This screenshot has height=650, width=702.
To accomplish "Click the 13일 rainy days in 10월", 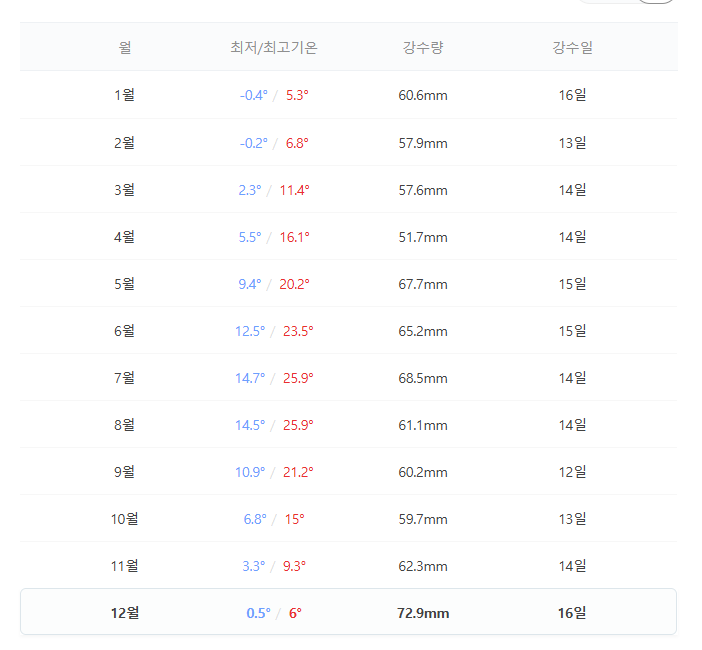I will pos(572,519).
